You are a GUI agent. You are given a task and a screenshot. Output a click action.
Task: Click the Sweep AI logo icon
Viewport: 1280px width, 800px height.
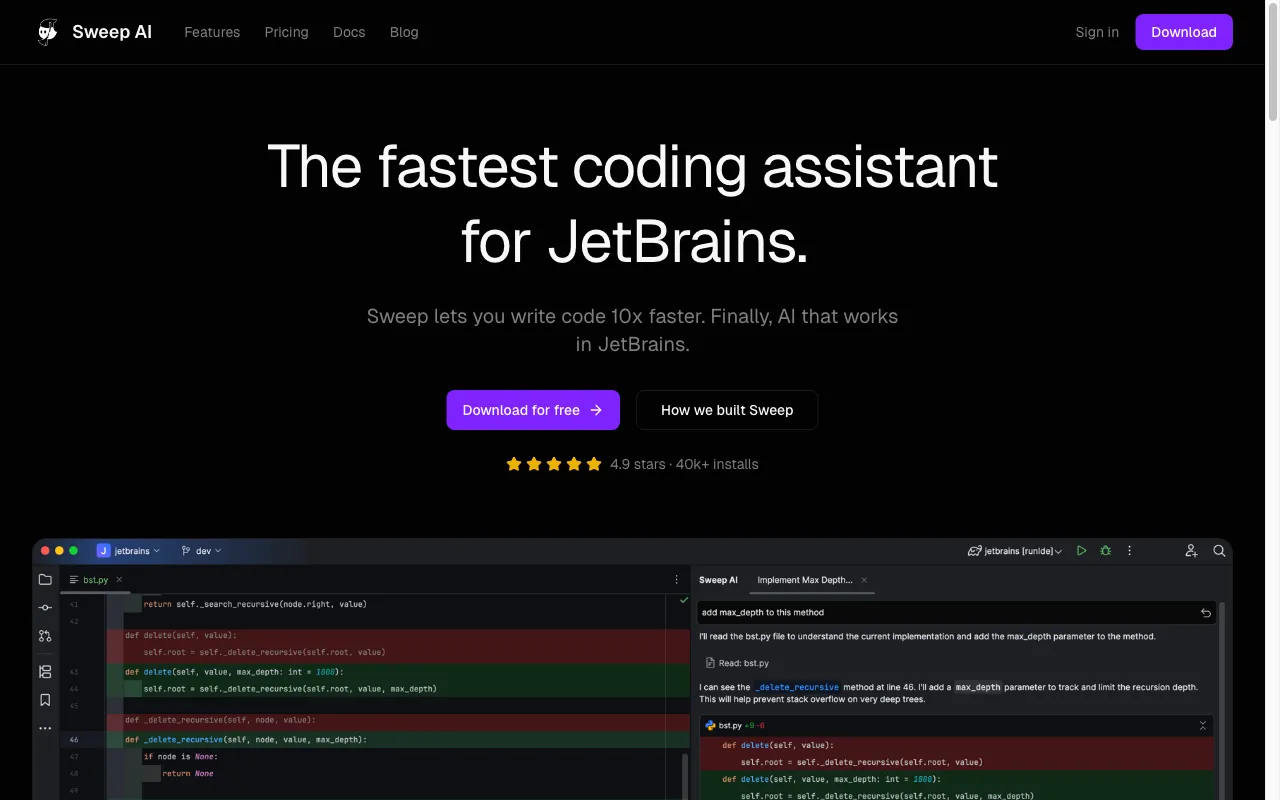48,32
